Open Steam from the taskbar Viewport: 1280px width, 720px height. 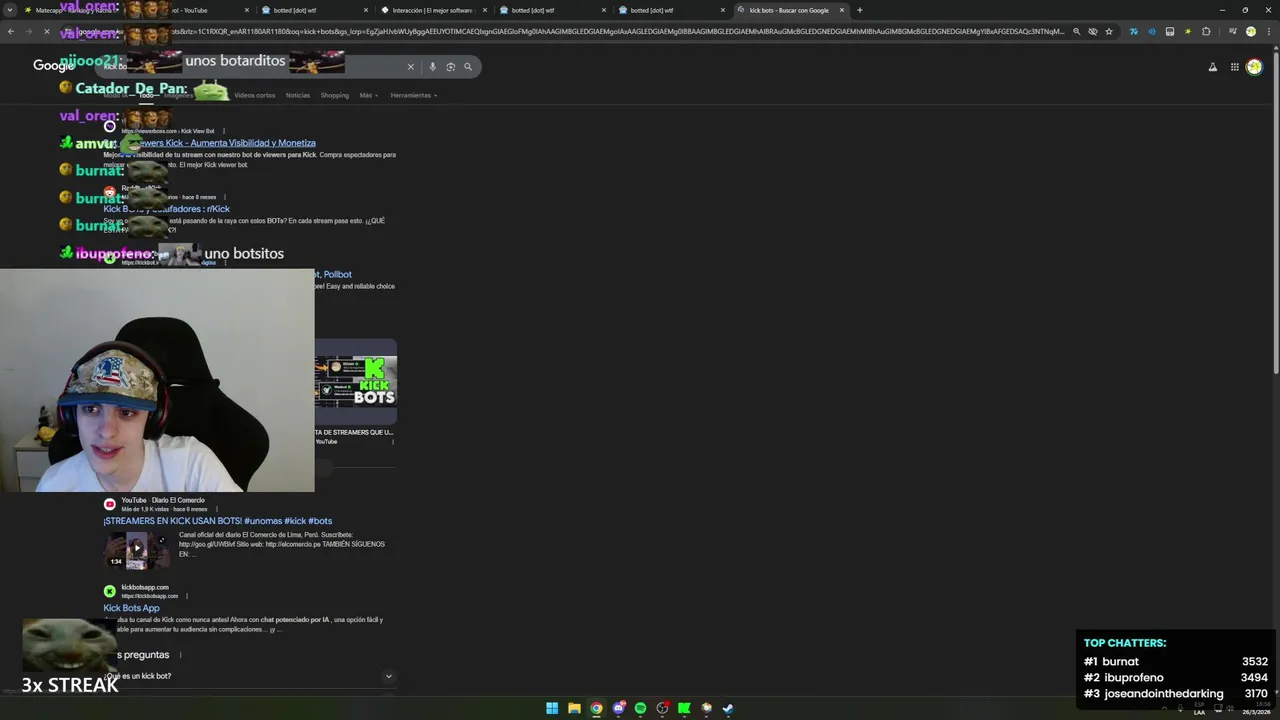coord(728,708)
